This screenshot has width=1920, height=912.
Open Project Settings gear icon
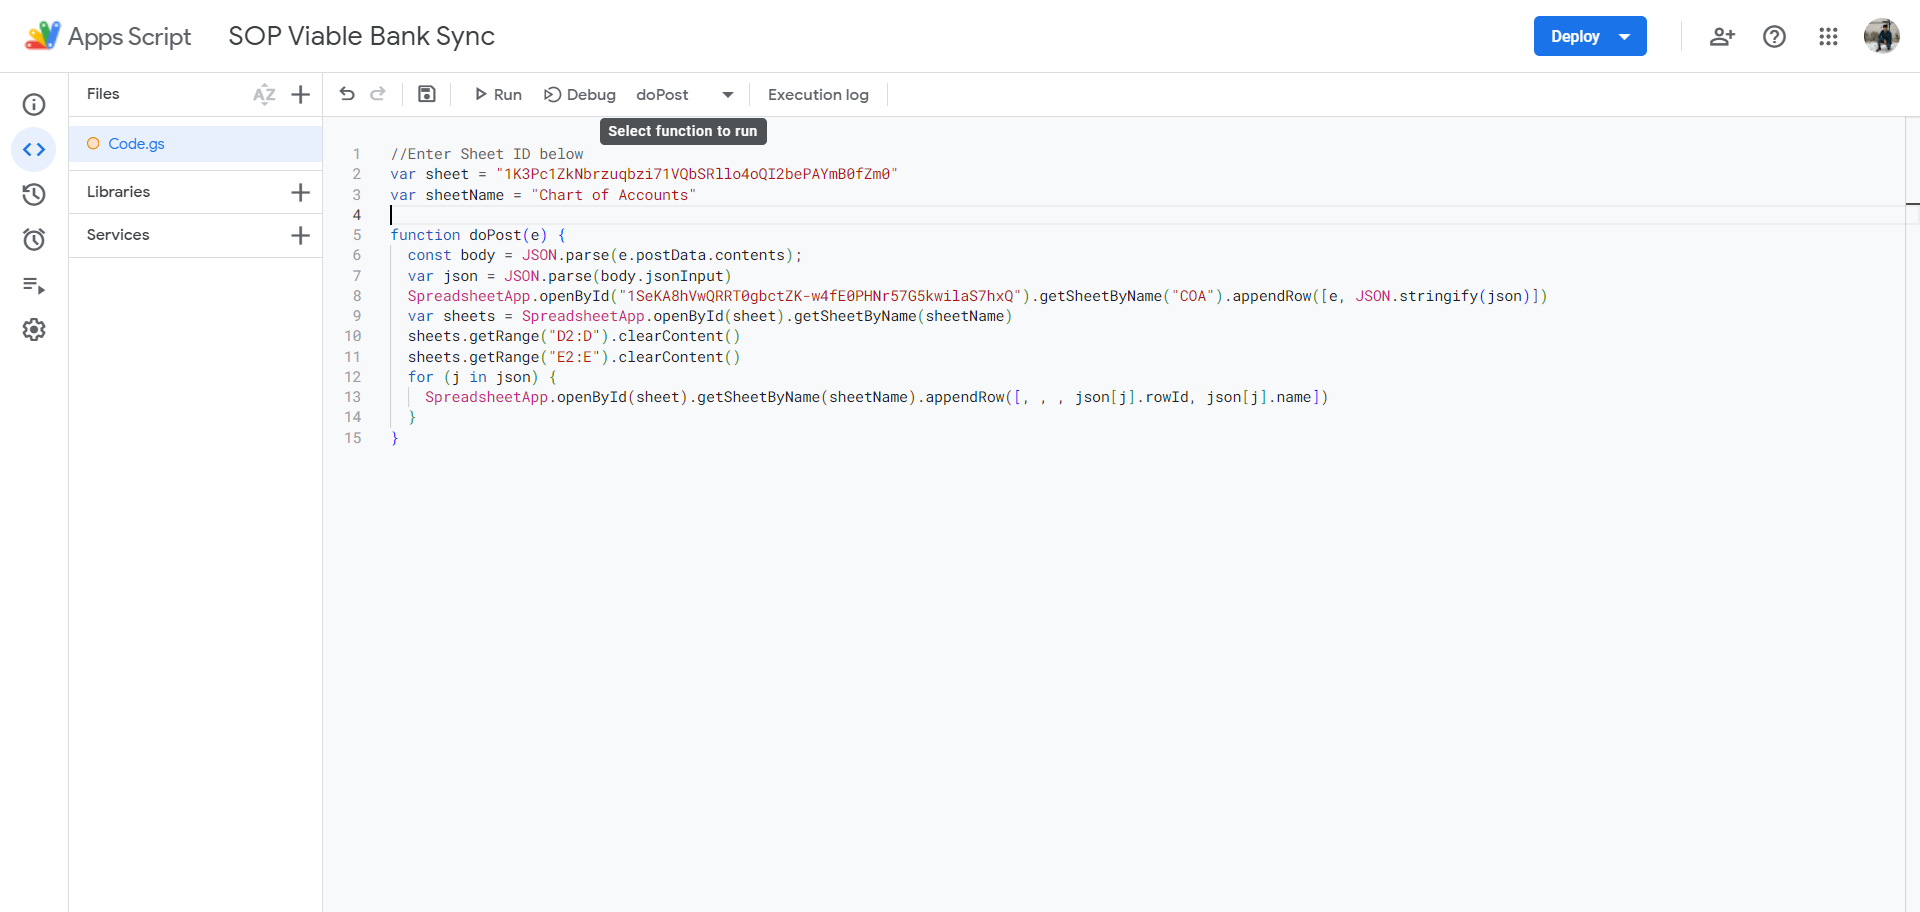34,329
